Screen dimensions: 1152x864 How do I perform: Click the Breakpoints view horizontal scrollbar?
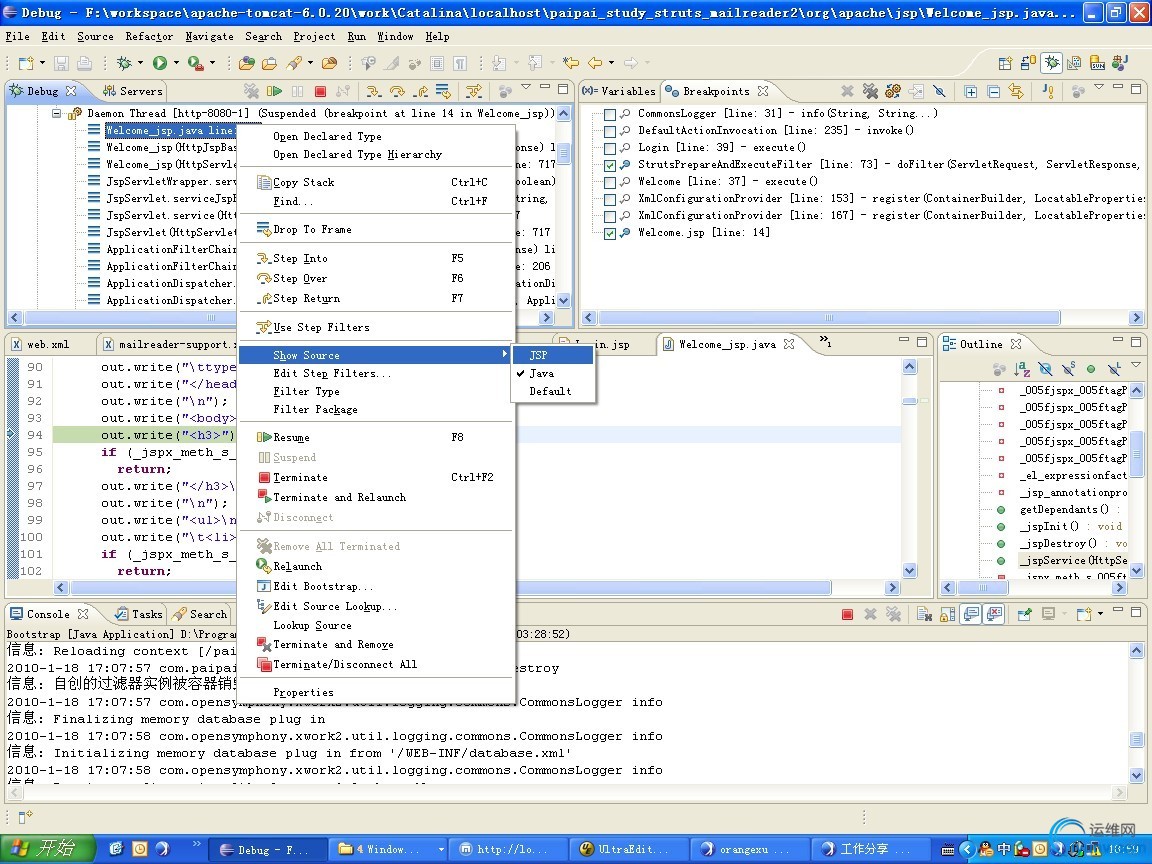tap(829, 318)
